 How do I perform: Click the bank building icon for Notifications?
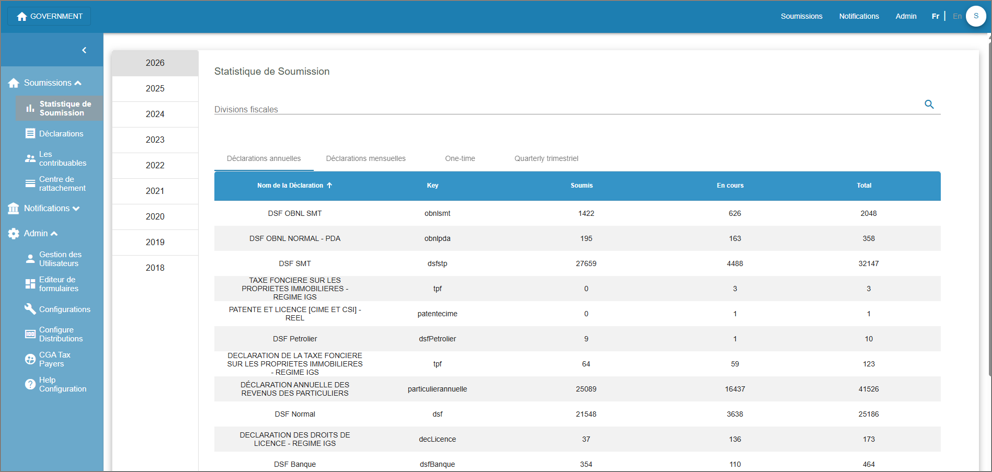(x=13, y=208)
